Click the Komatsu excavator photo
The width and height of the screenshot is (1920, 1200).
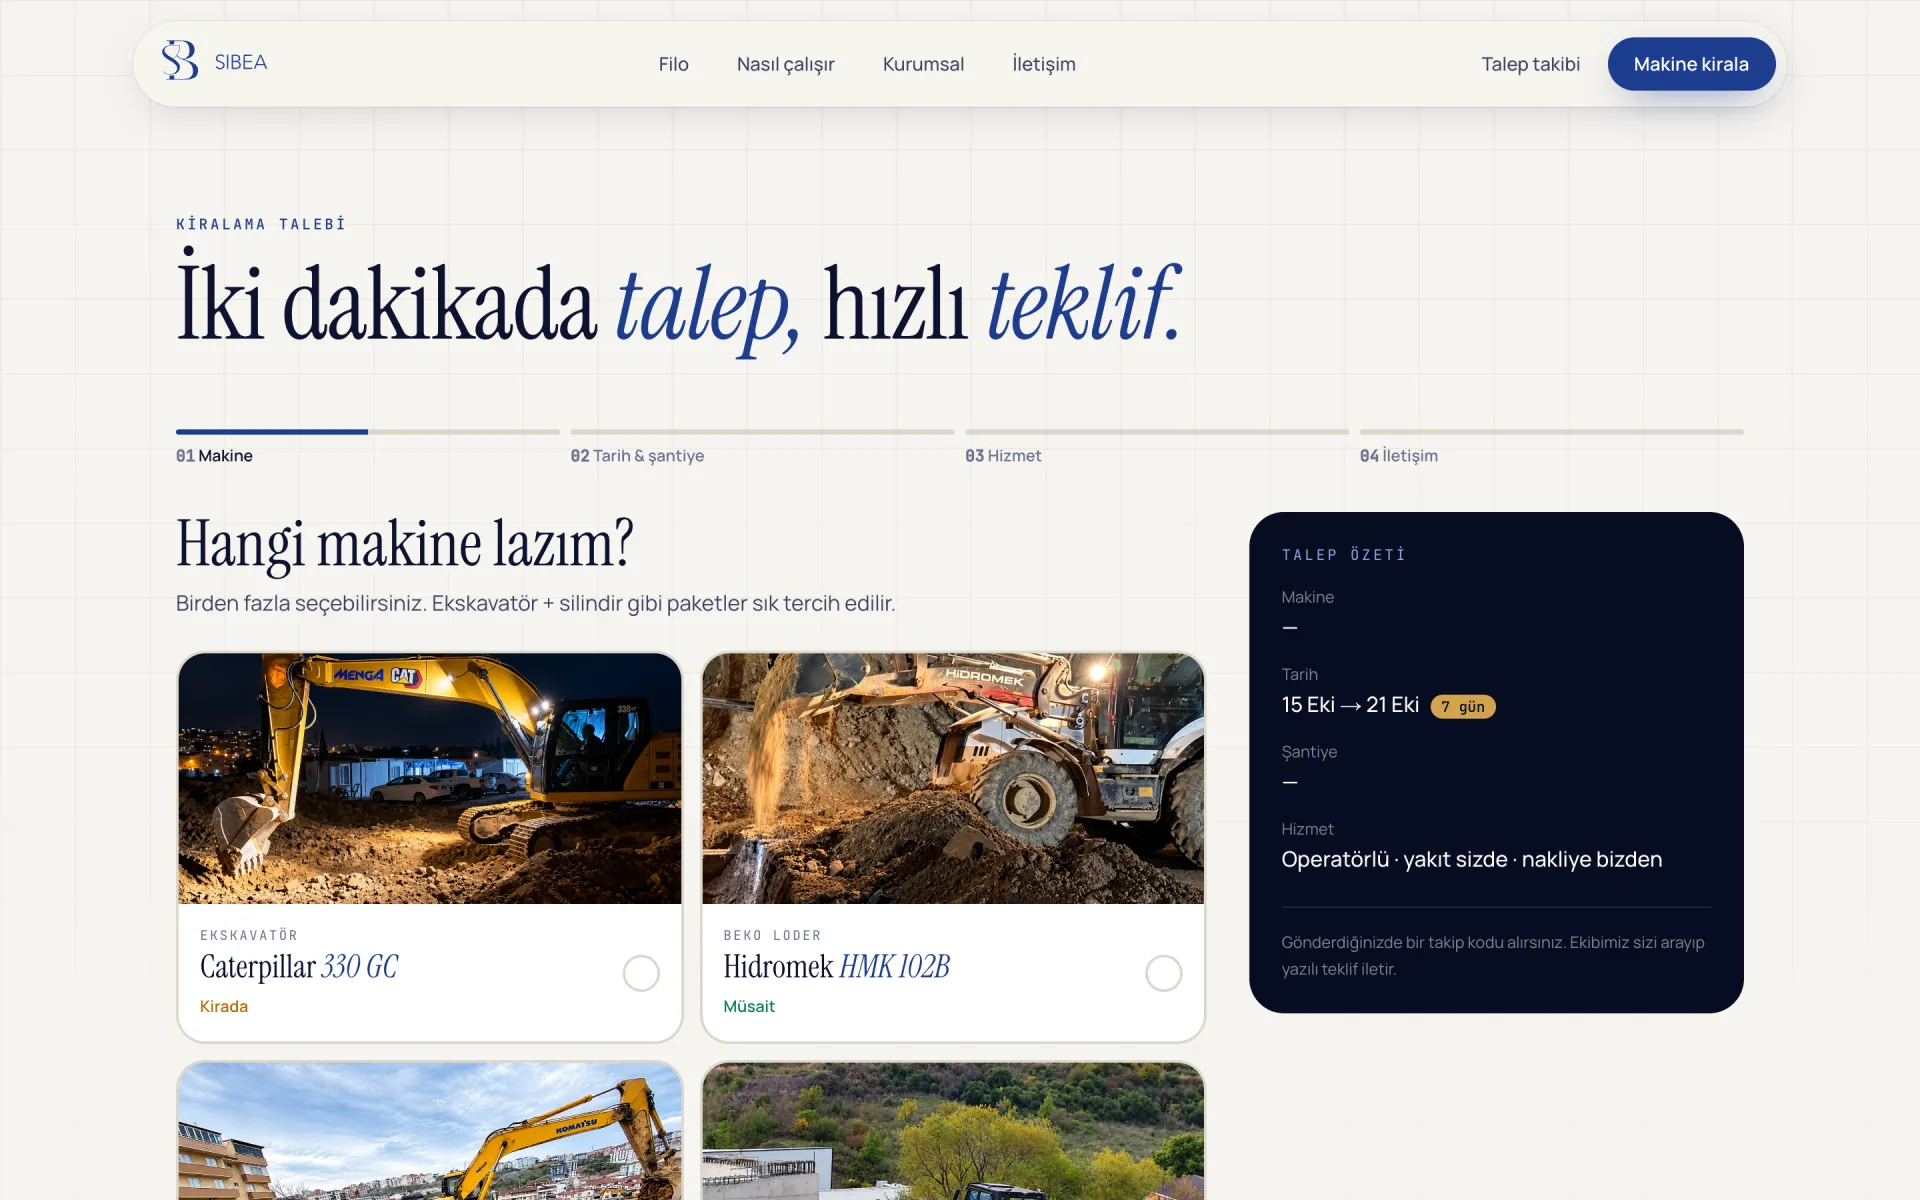(430, 1131)
